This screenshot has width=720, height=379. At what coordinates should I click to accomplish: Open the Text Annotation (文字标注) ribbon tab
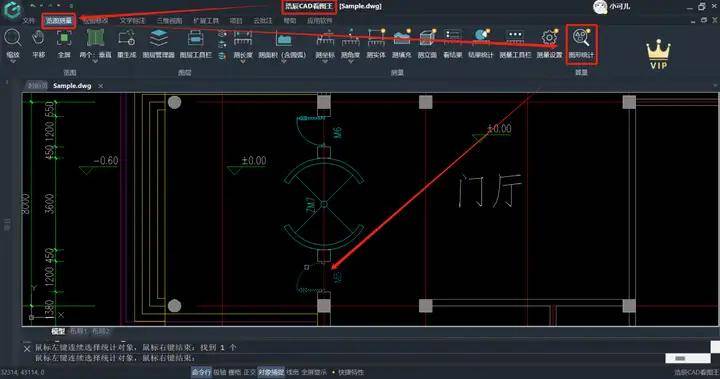coord(132,21)
